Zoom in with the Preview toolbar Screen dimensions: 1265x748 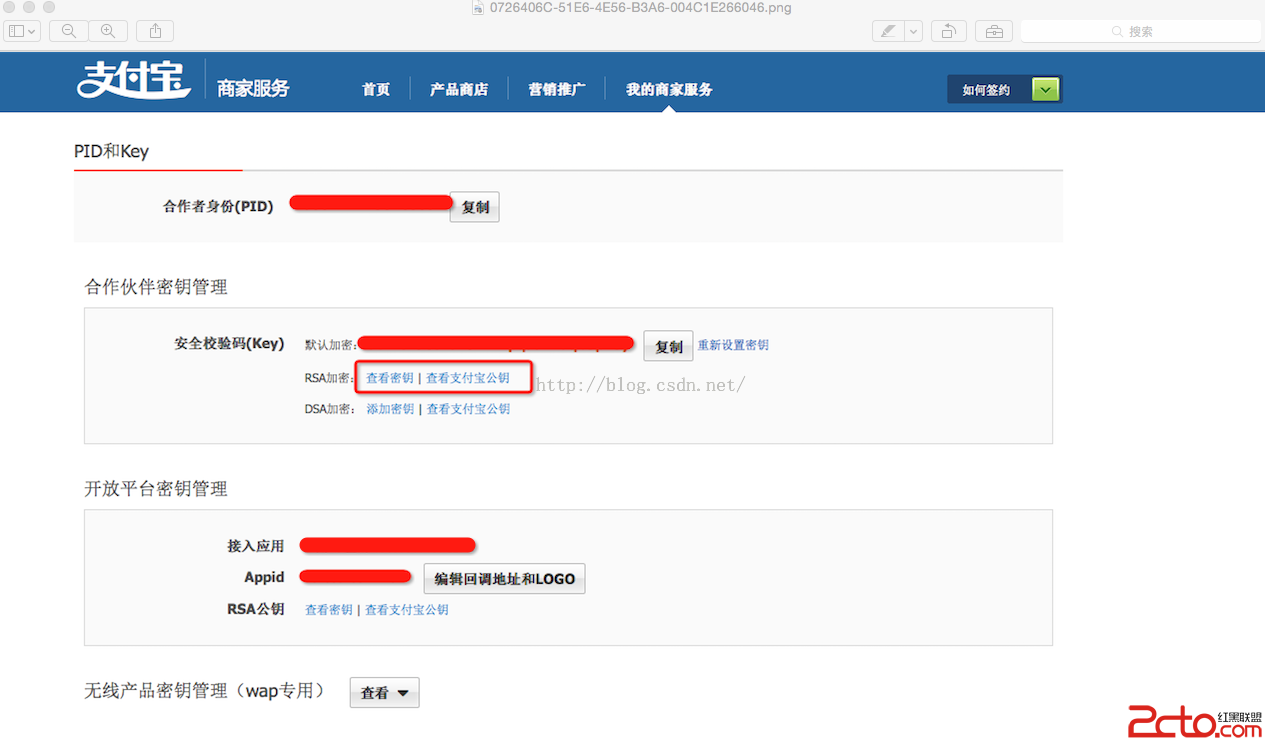pos(108,31)
